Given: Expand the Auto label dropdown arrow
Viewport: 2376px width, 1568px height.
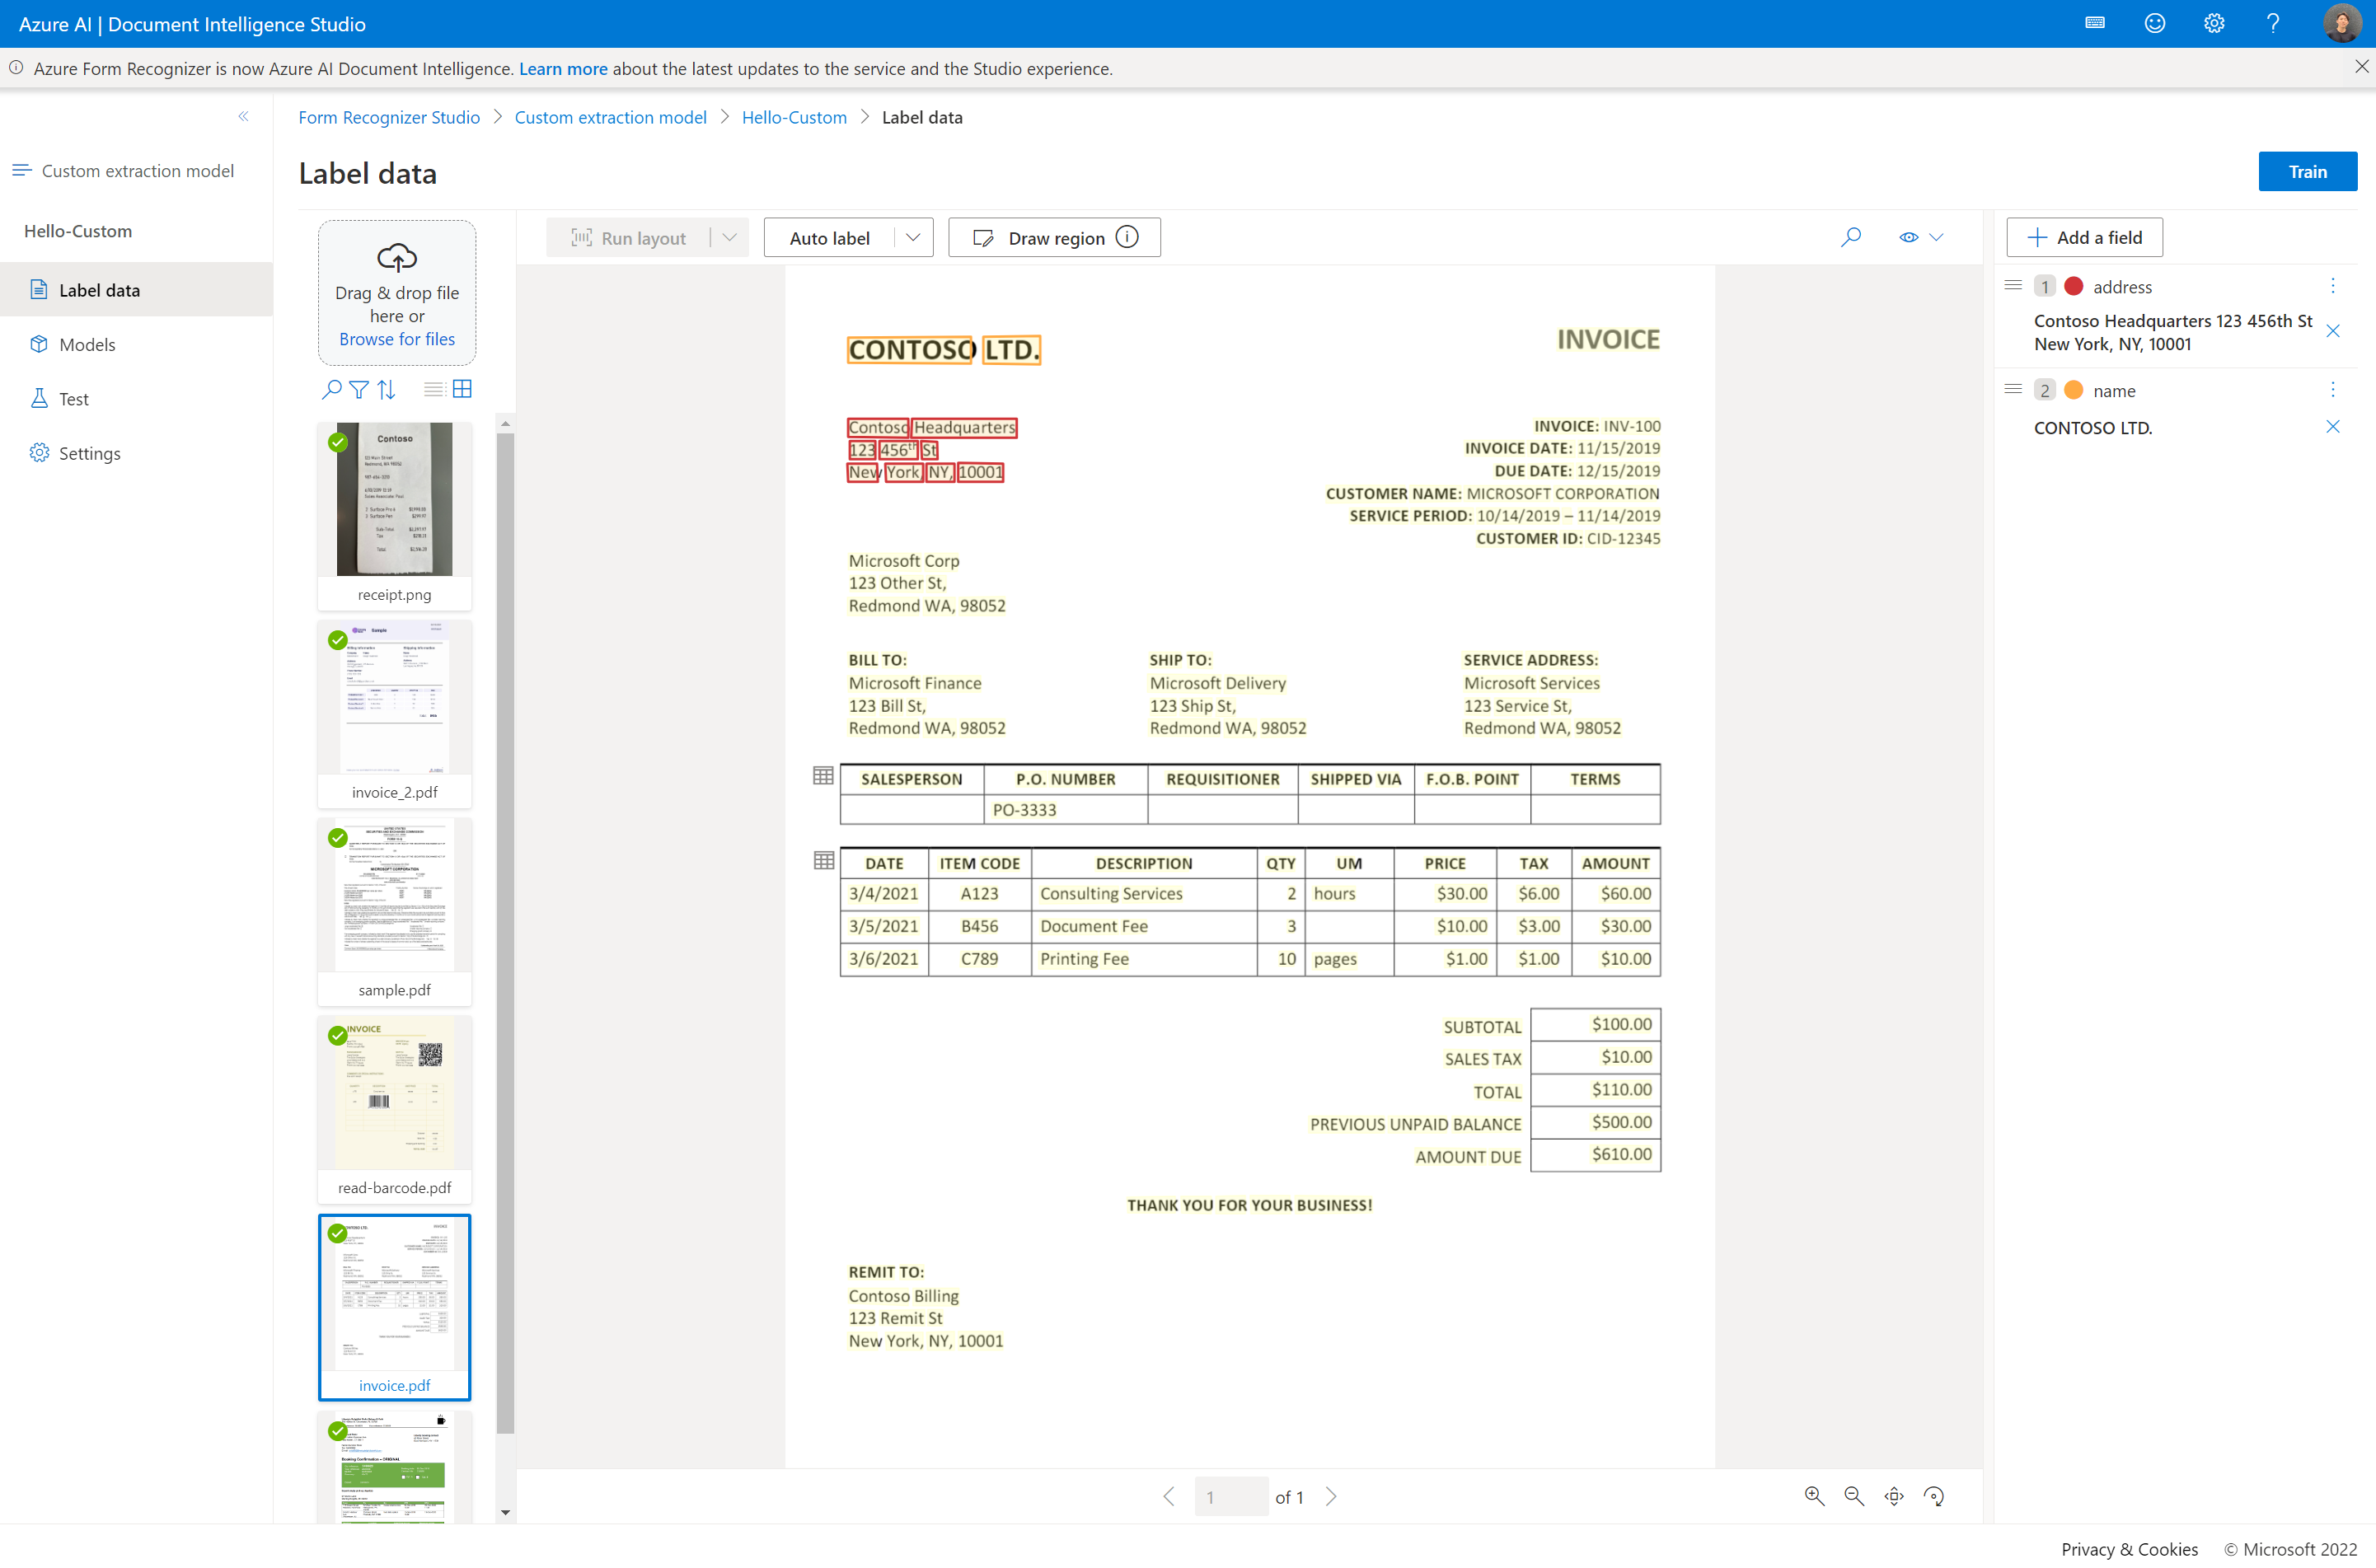Looking at the screenshot, I should (x=912, y=236).
